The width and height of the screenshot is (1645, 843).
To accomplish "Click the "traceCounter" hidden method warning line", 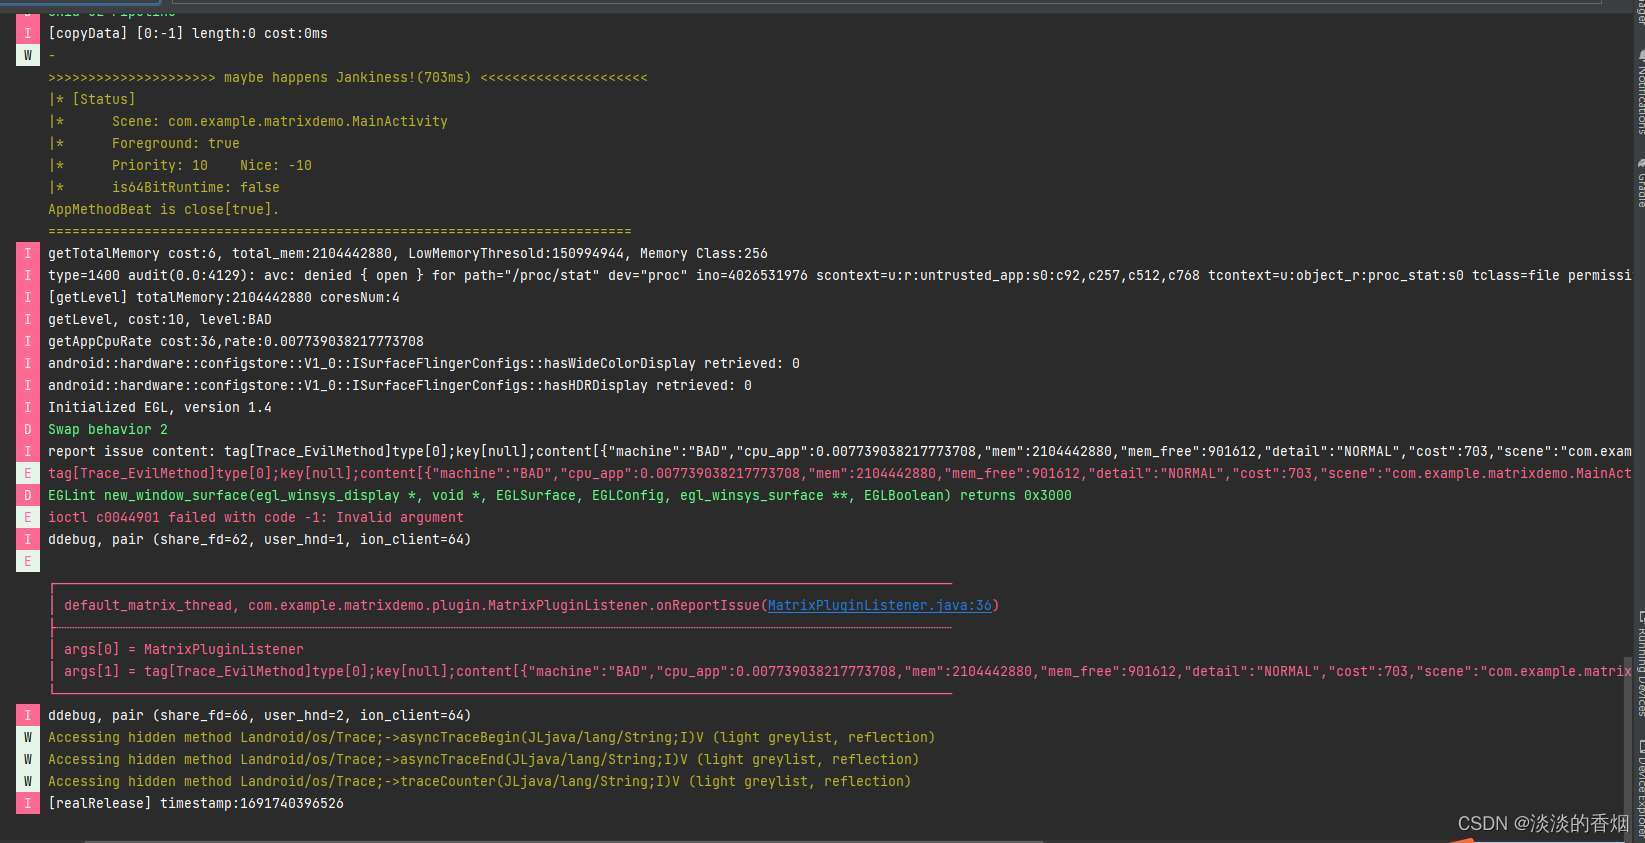I will click(480, 781).
